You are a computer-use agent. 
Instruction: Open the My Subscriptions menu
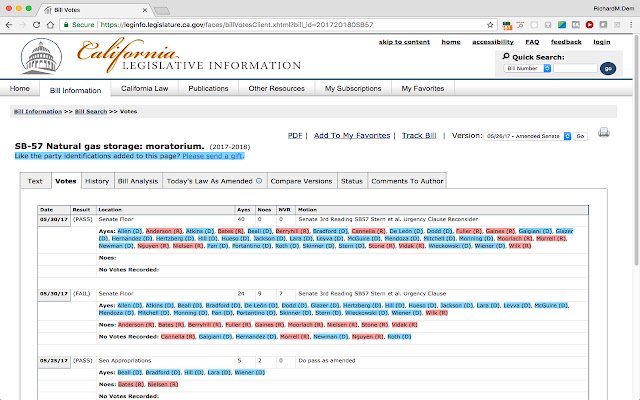coord(353,89)
